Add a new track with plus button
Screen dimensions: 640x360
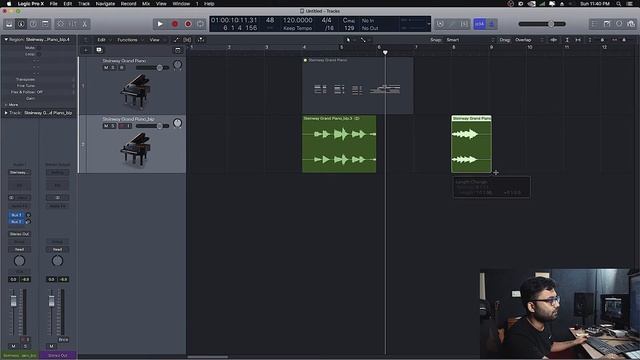coord(86,50)
